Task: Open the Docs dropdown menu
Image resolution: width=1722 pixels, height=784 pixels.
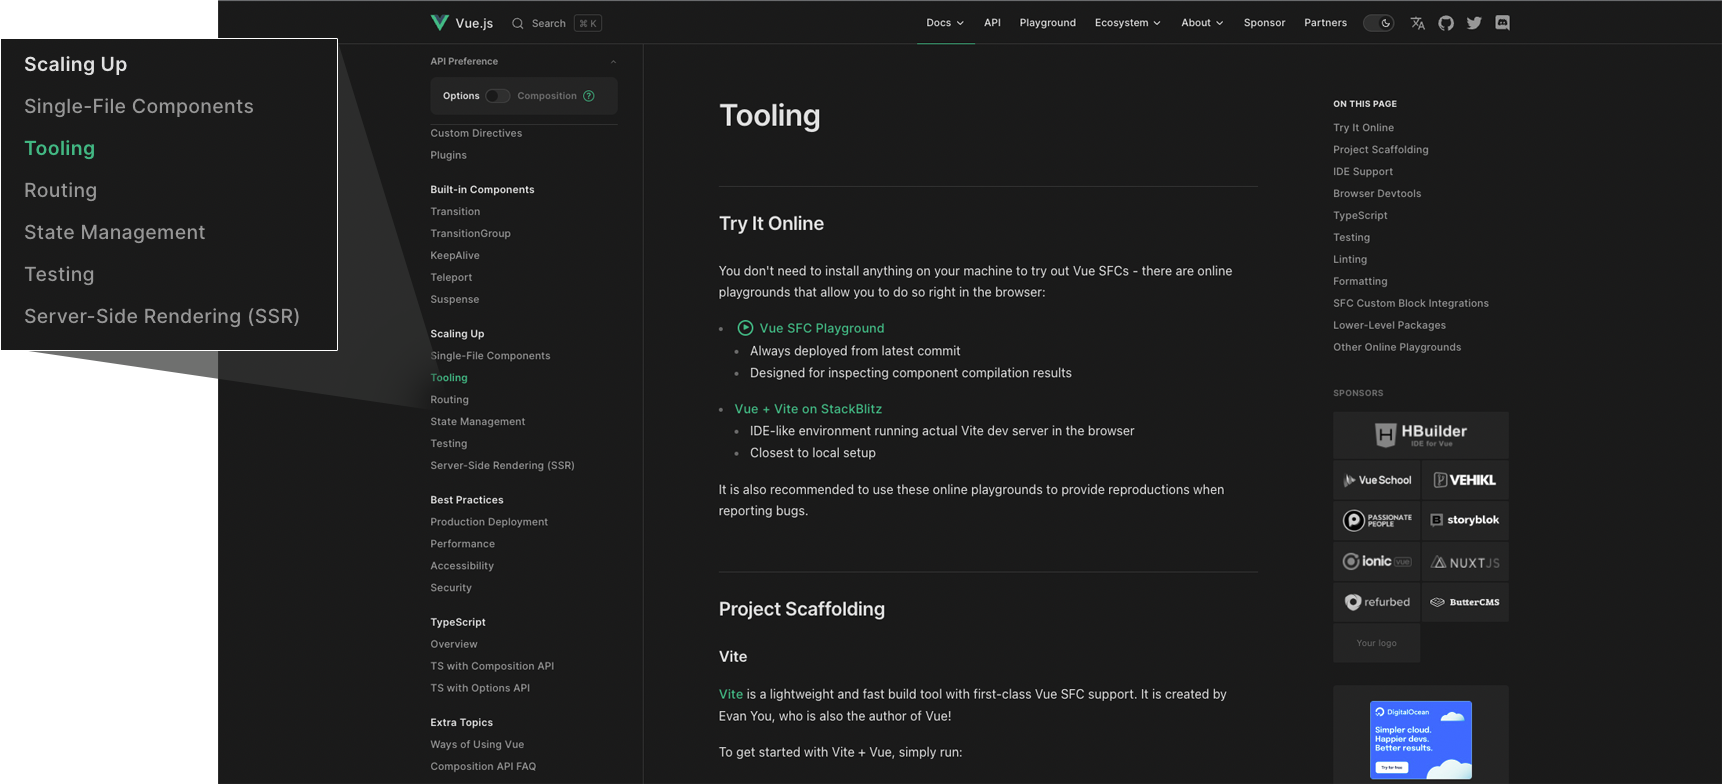Action: point(945,23)
